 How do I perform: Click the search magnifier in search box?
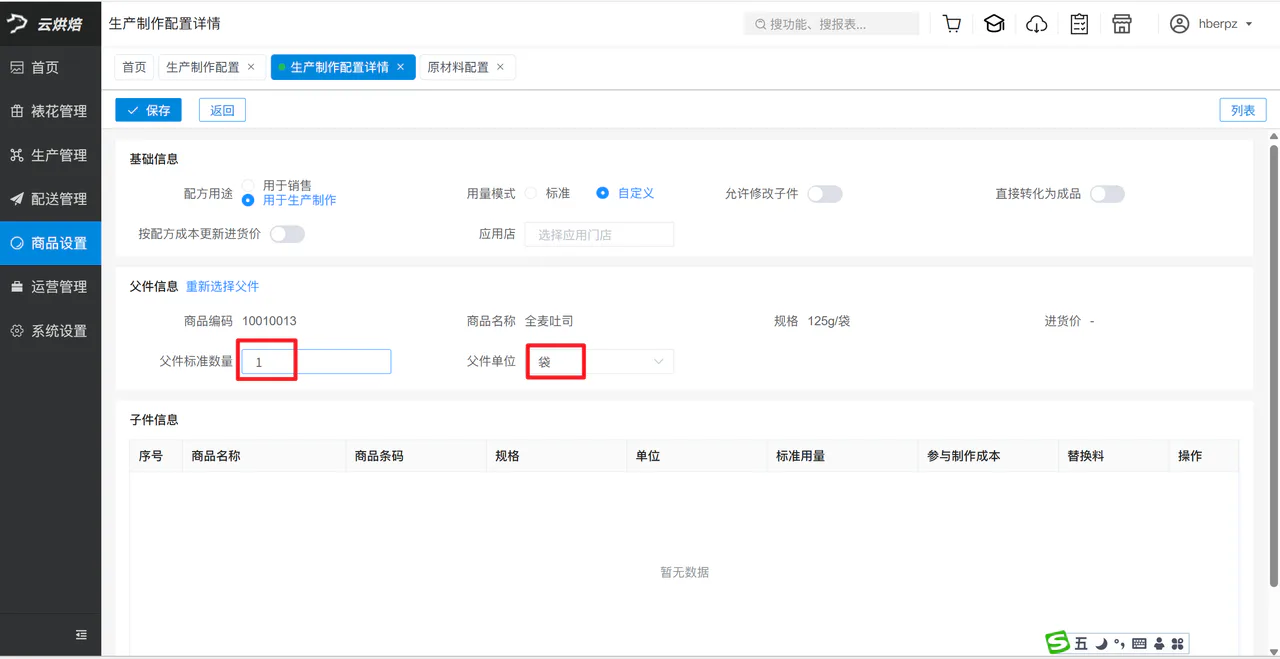[761, 24]
